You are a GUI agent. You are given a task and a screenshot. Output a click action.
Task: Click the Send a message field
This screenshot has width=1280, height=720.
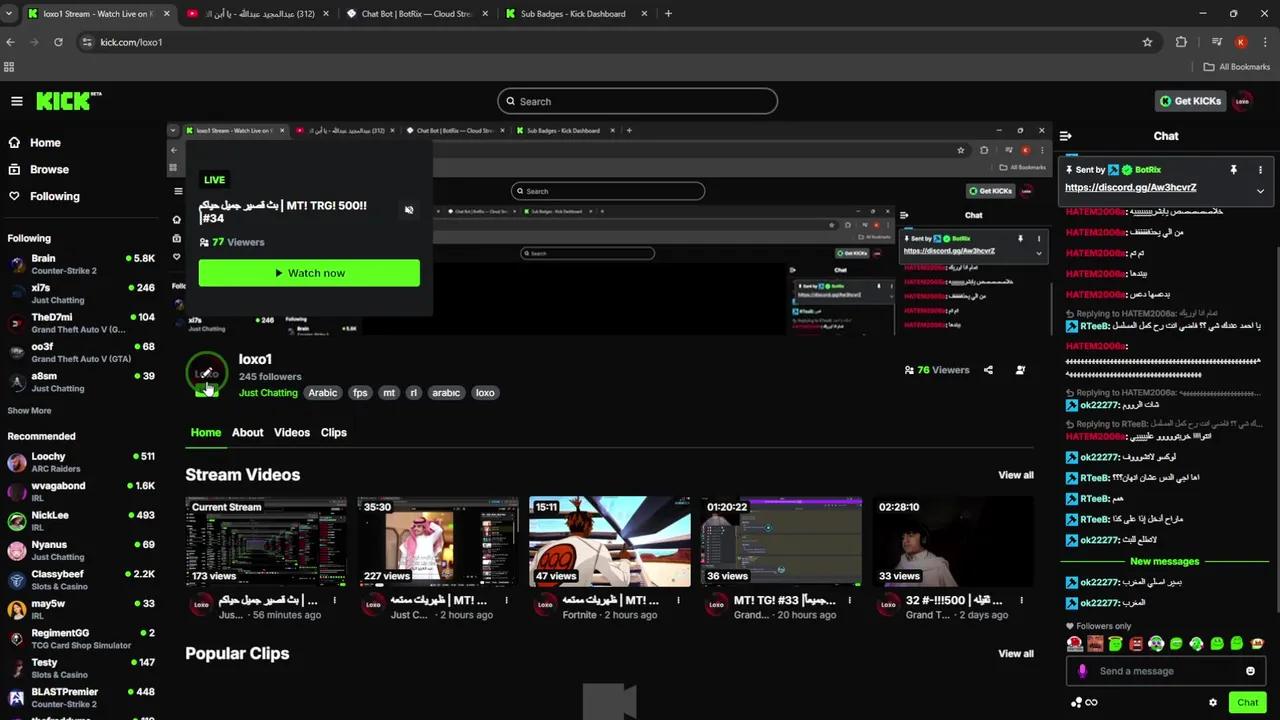tap(1166, 671)
